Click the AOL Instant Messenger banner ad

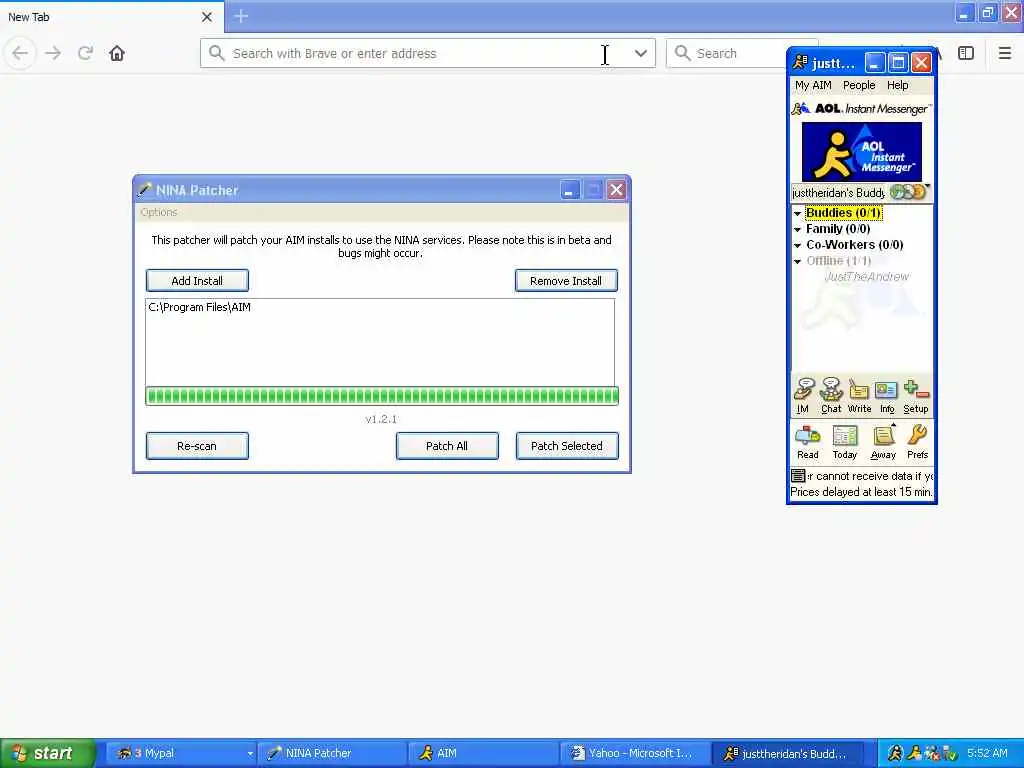click(x=861, y=152)
